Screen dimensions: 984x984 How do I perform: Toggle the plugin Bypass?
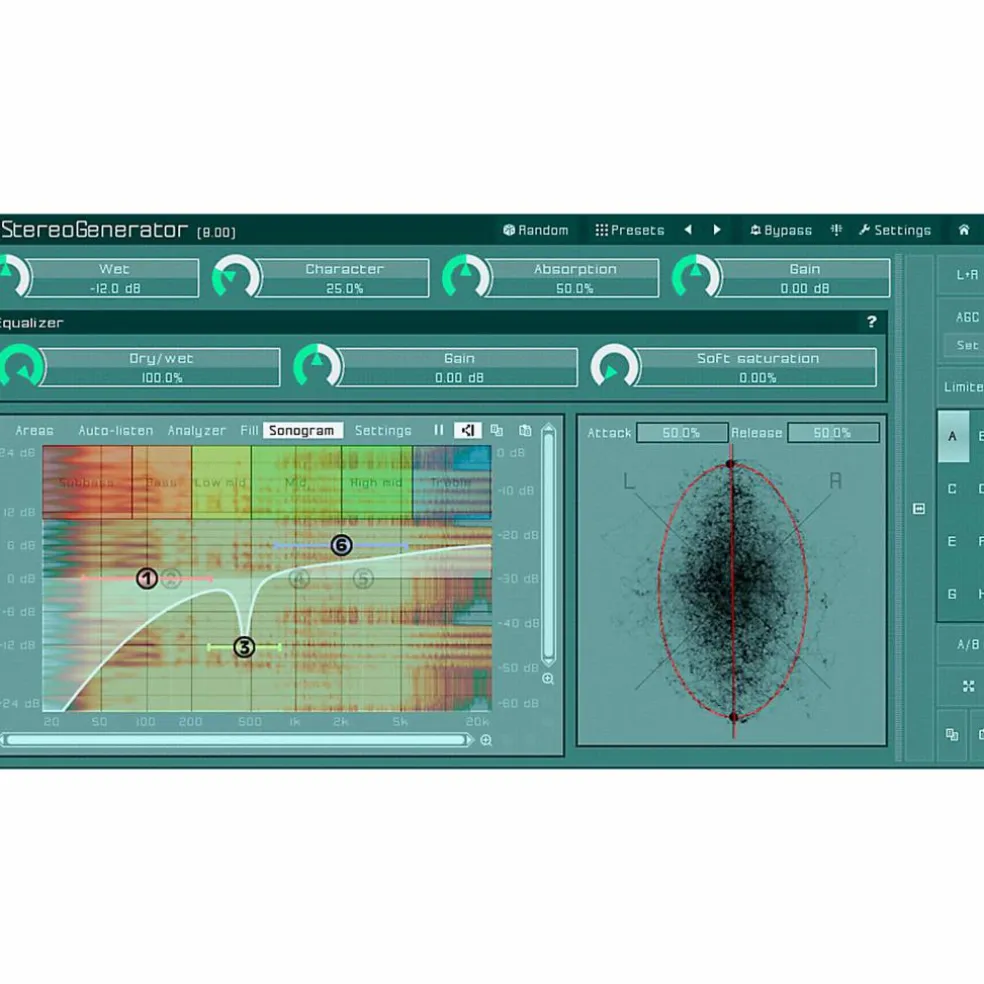pos(781,230)
